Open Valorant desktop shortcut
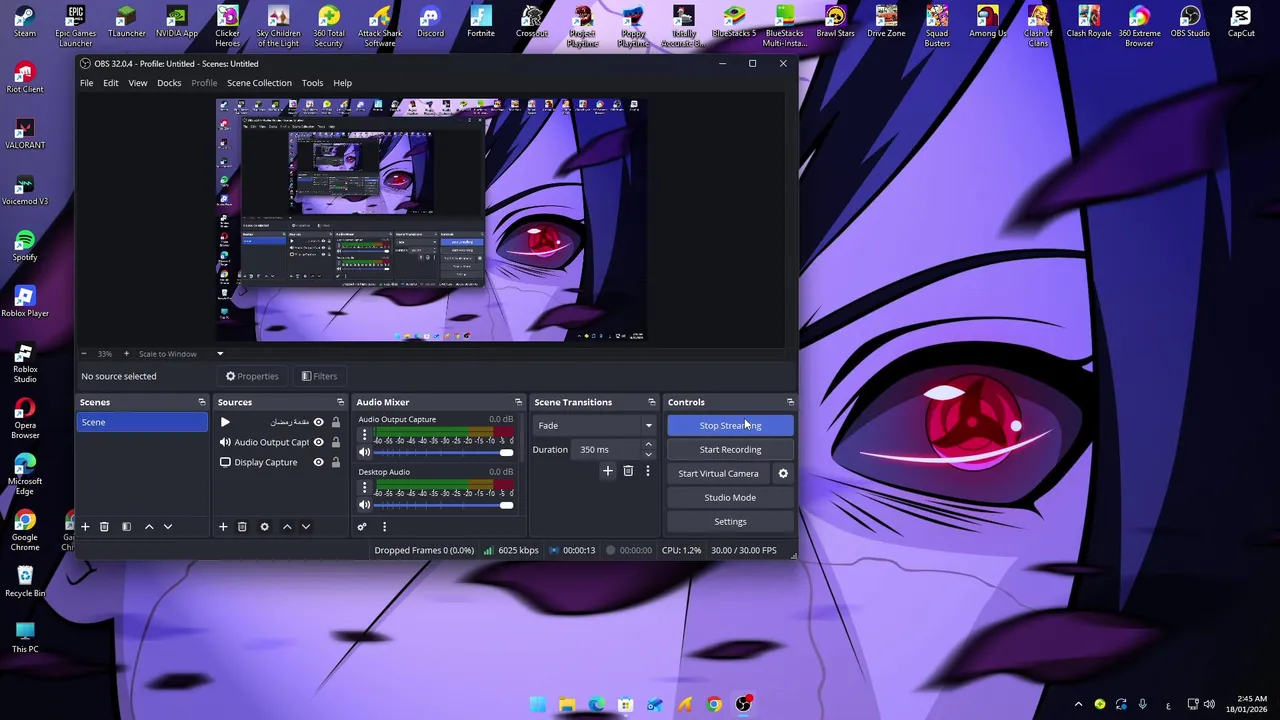1280x720 pixels. 25,133
